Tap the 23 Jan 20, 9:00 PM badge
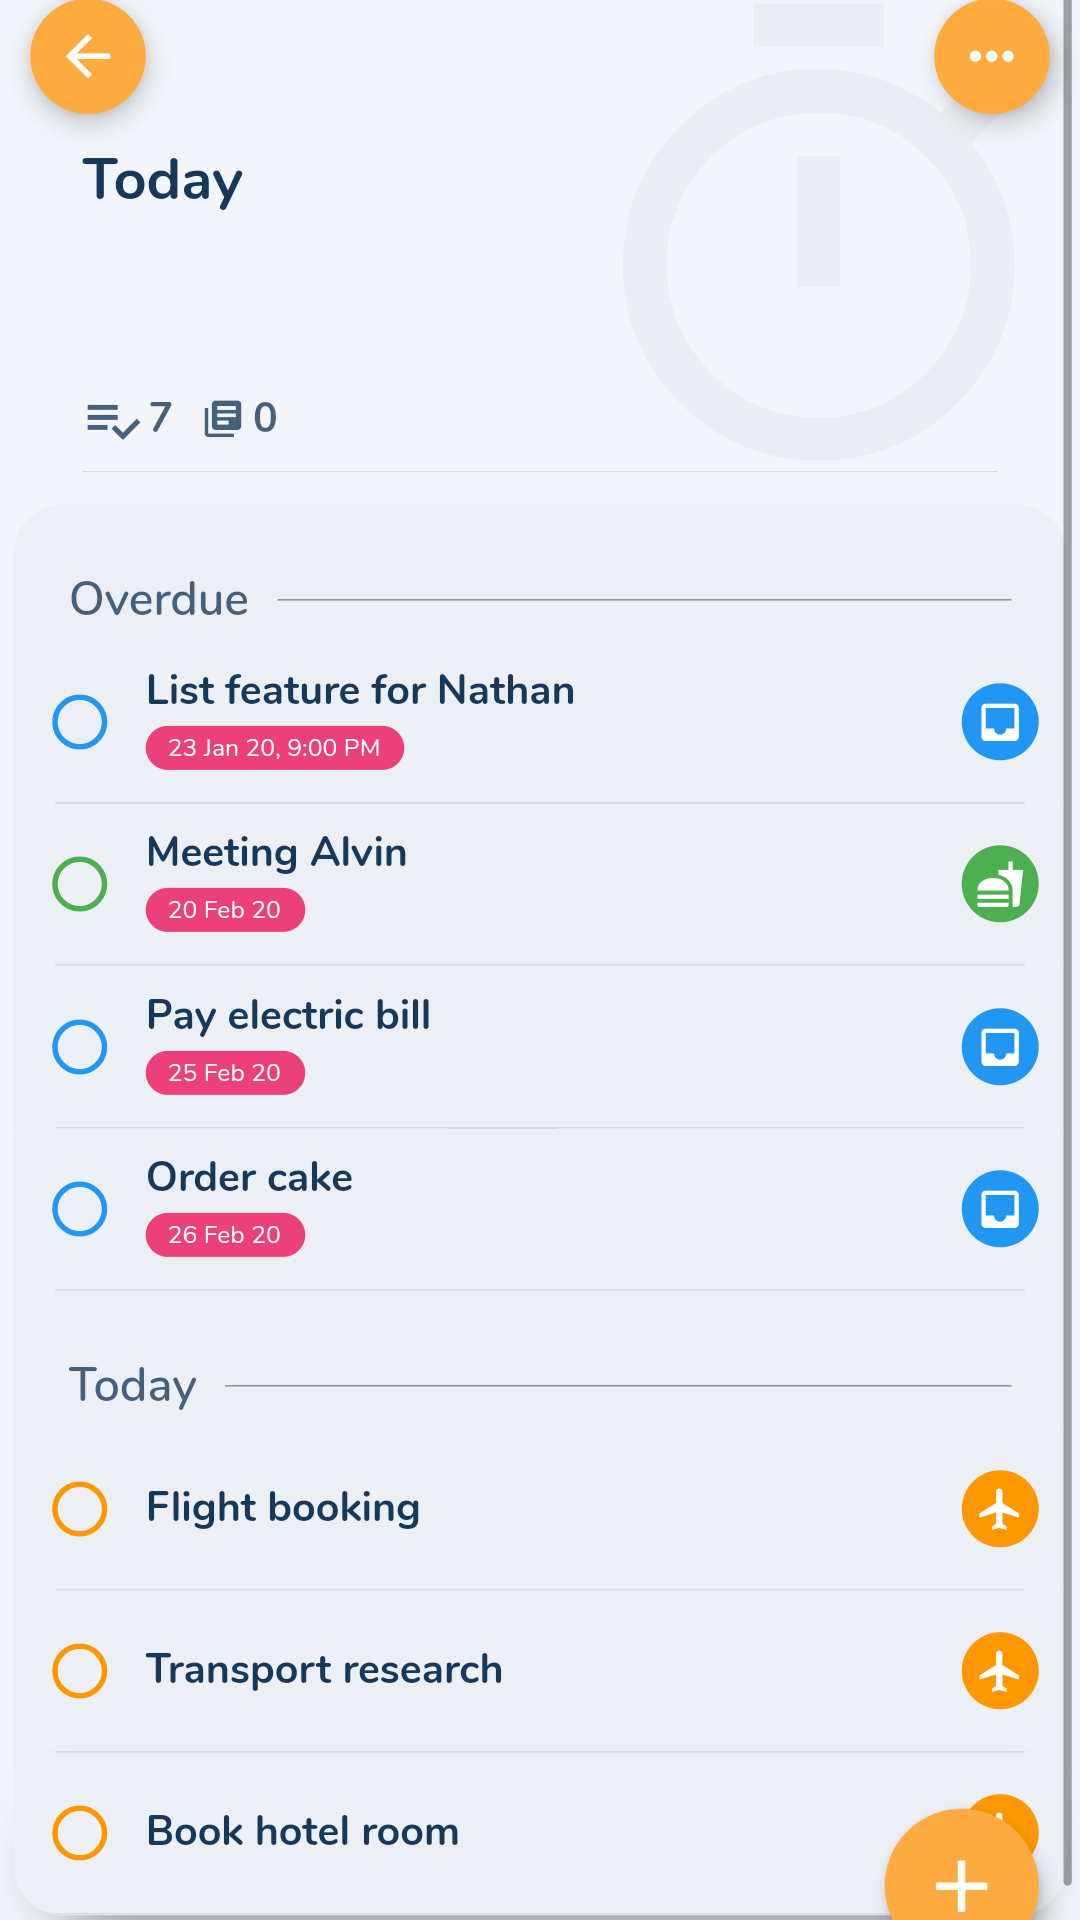The height and width of the screenshot is (1920, 1080). tap(275, 748)
